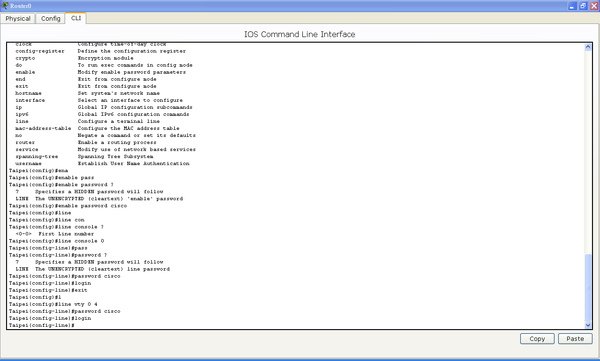Click the 'line vty 0 4' command line
The height and width of the screenshot is (361, 600).
pyautogui.click(x=53, y=304)
